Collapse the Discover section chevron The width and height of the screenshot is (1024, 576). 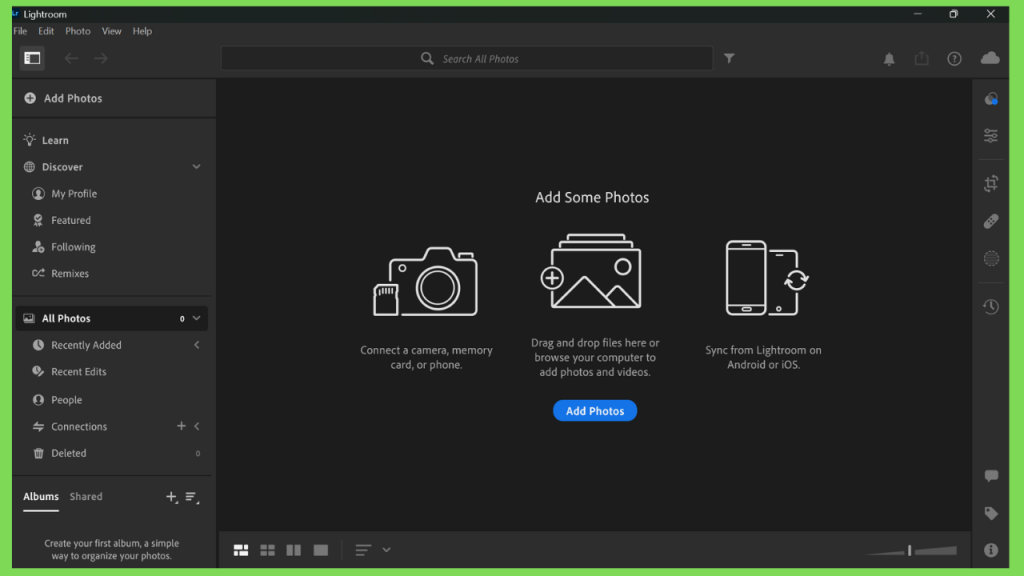[x=196, y=167]
